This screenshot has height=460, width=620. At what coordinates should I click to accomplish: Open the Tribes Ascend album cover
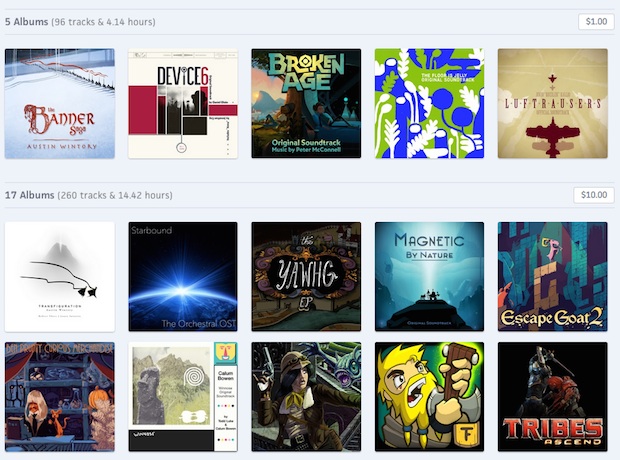coord(552,397)
